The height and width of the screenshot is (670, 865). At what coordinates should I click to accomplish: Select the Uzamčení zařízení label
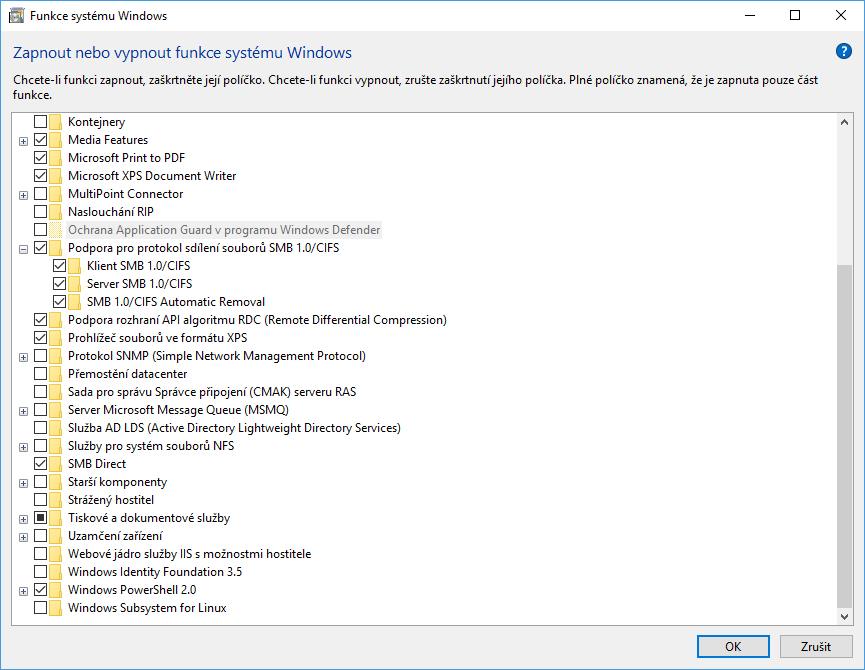point(115,536)
